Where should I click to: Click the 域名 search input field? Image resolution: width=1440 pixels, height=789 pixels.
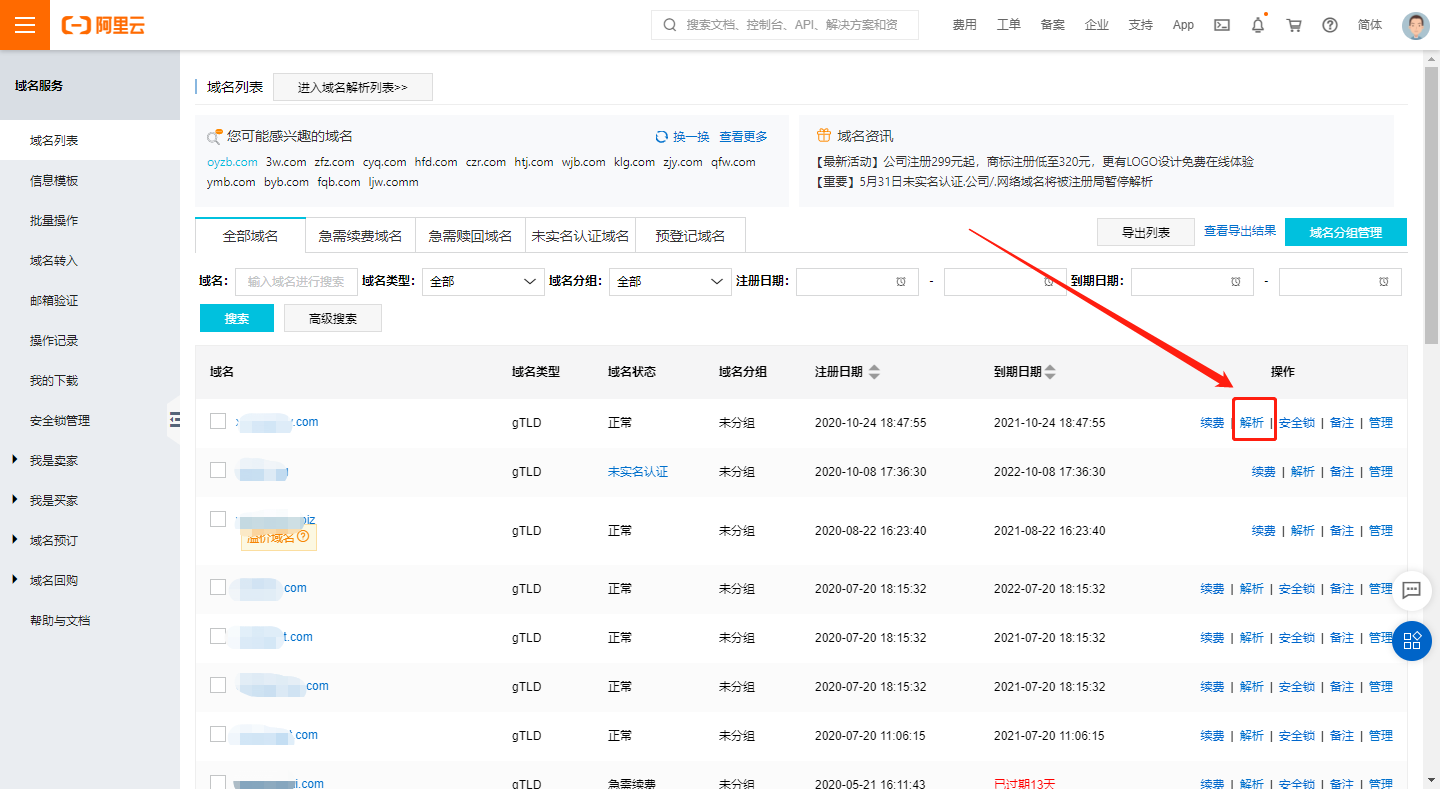tap(297, 282)
